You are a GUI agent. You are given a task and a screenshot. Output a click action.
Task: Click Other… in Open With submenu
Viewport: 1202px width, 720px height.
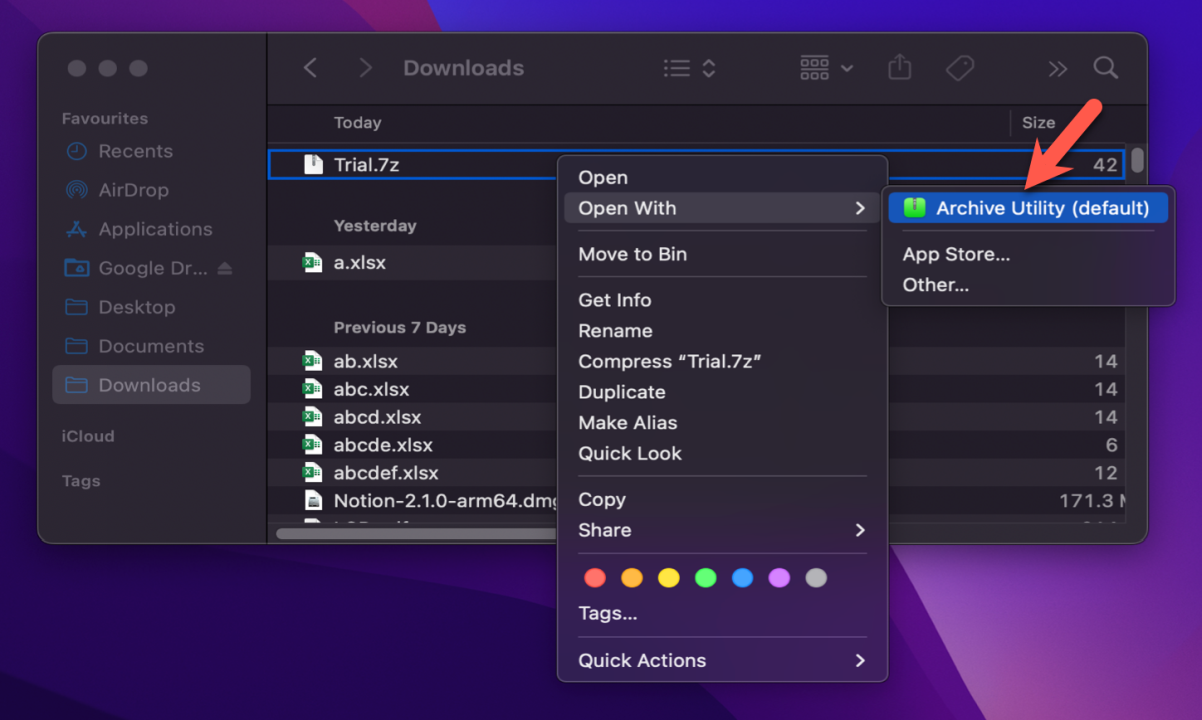click(x=935, y=285)
